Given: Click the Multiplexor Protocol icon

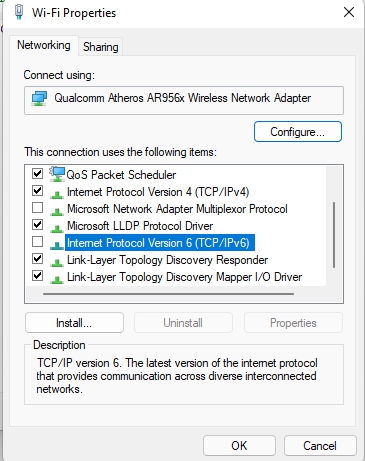Looking at the screenshot, I should point(57,211).
